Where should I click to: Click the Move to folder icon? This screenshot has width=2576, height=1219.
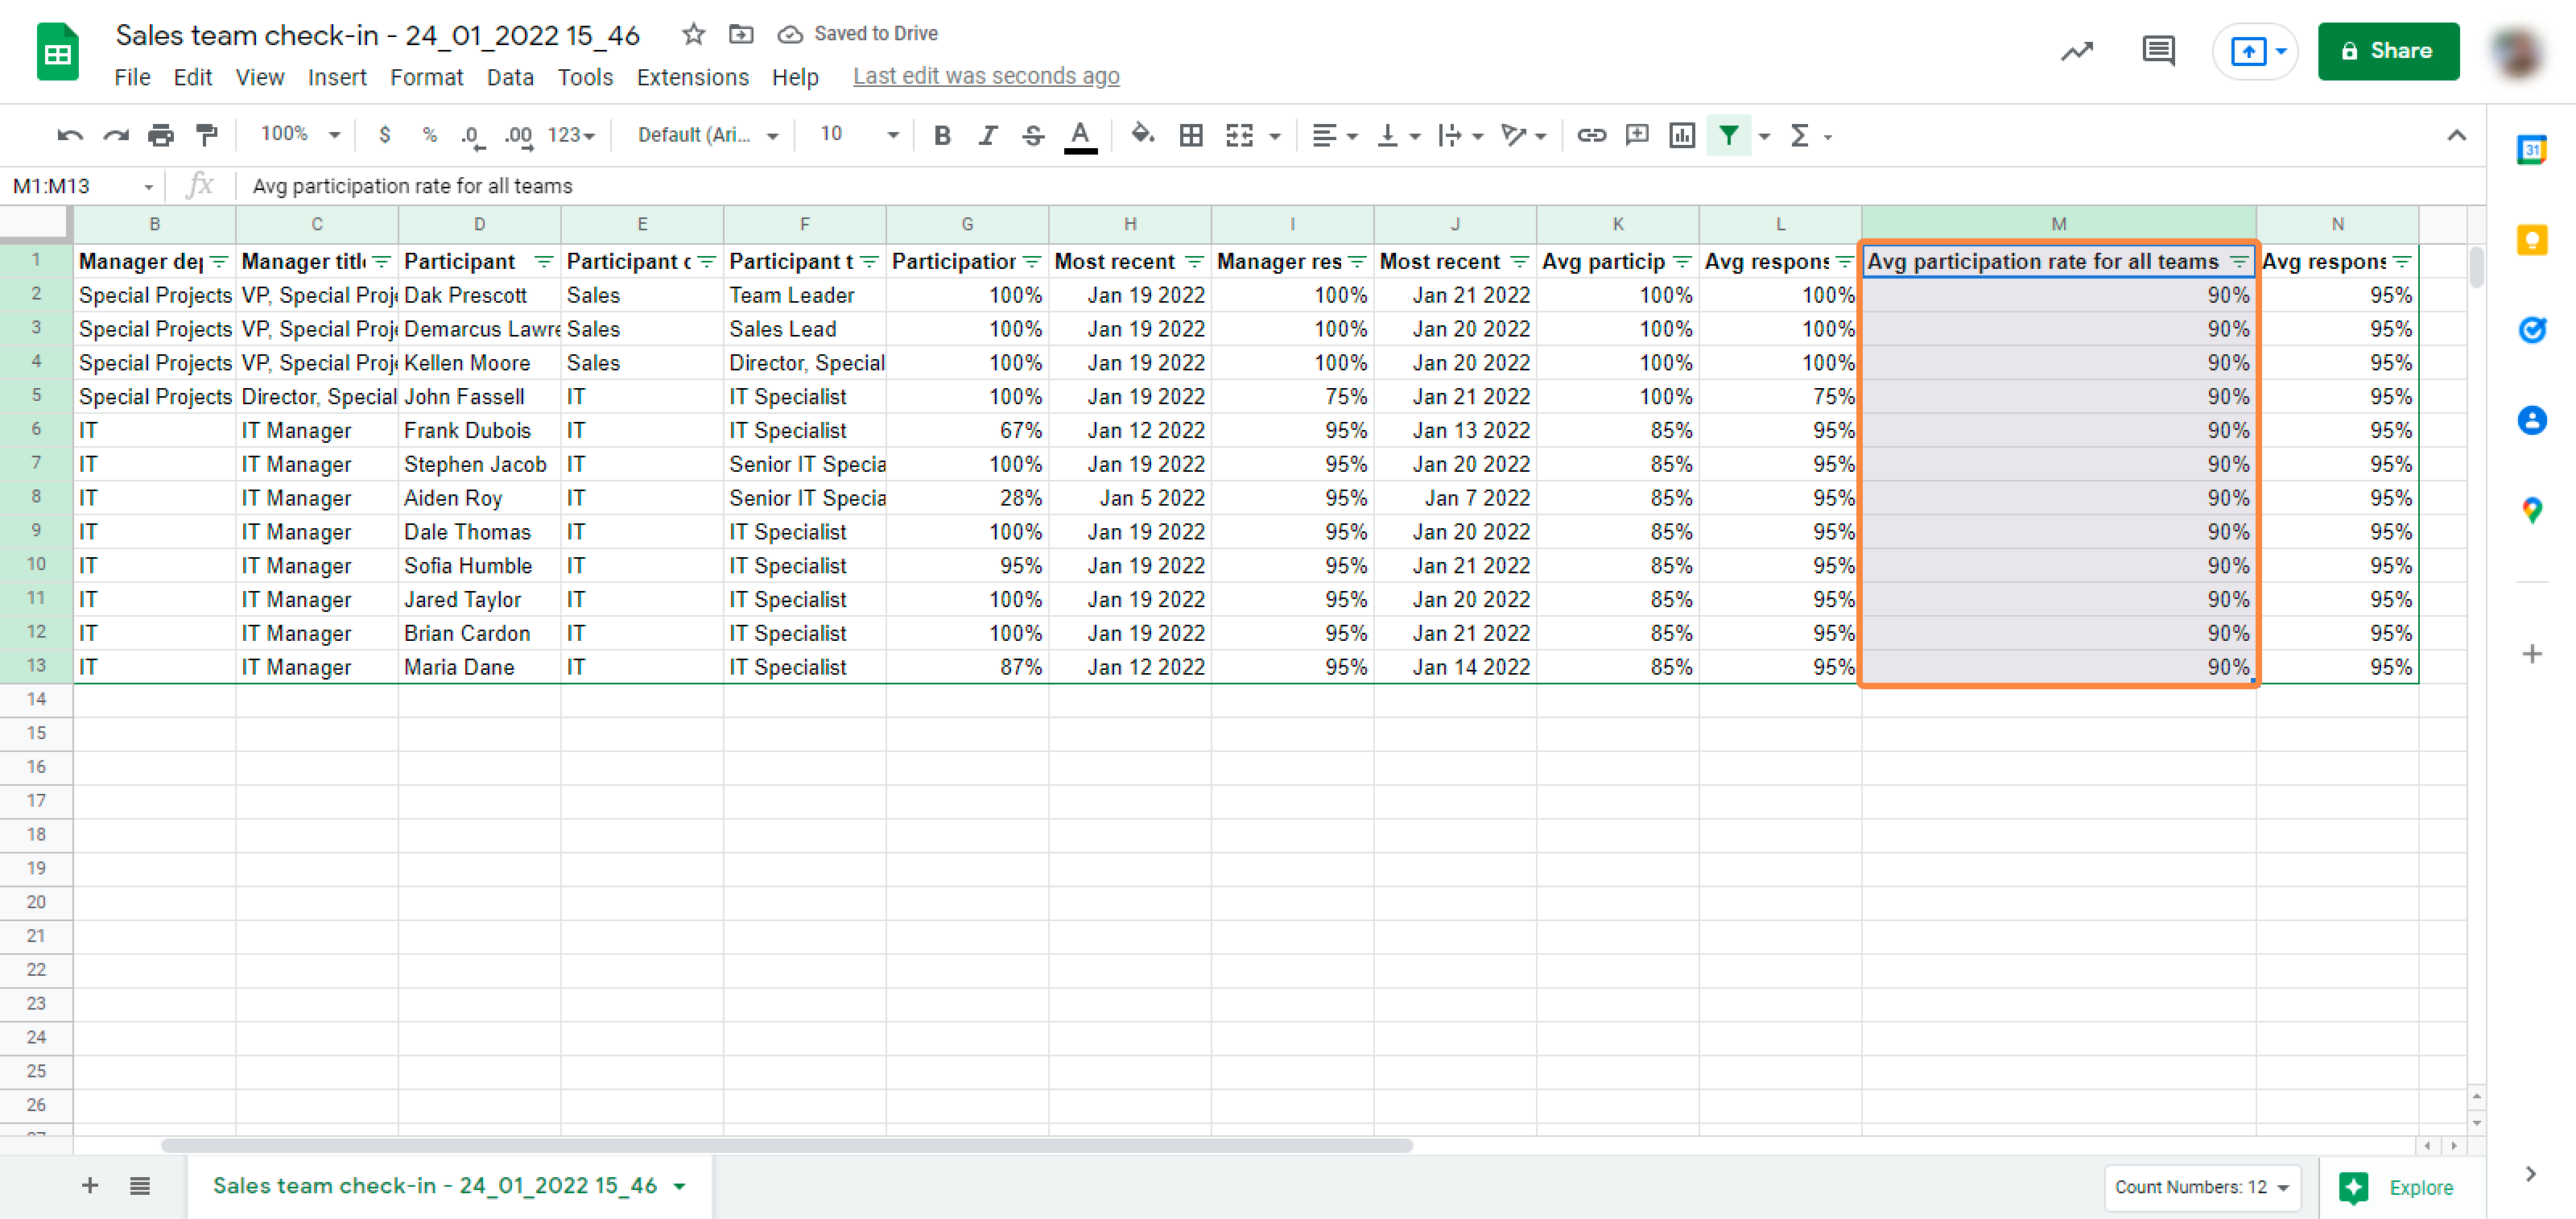tap(741, 34)
